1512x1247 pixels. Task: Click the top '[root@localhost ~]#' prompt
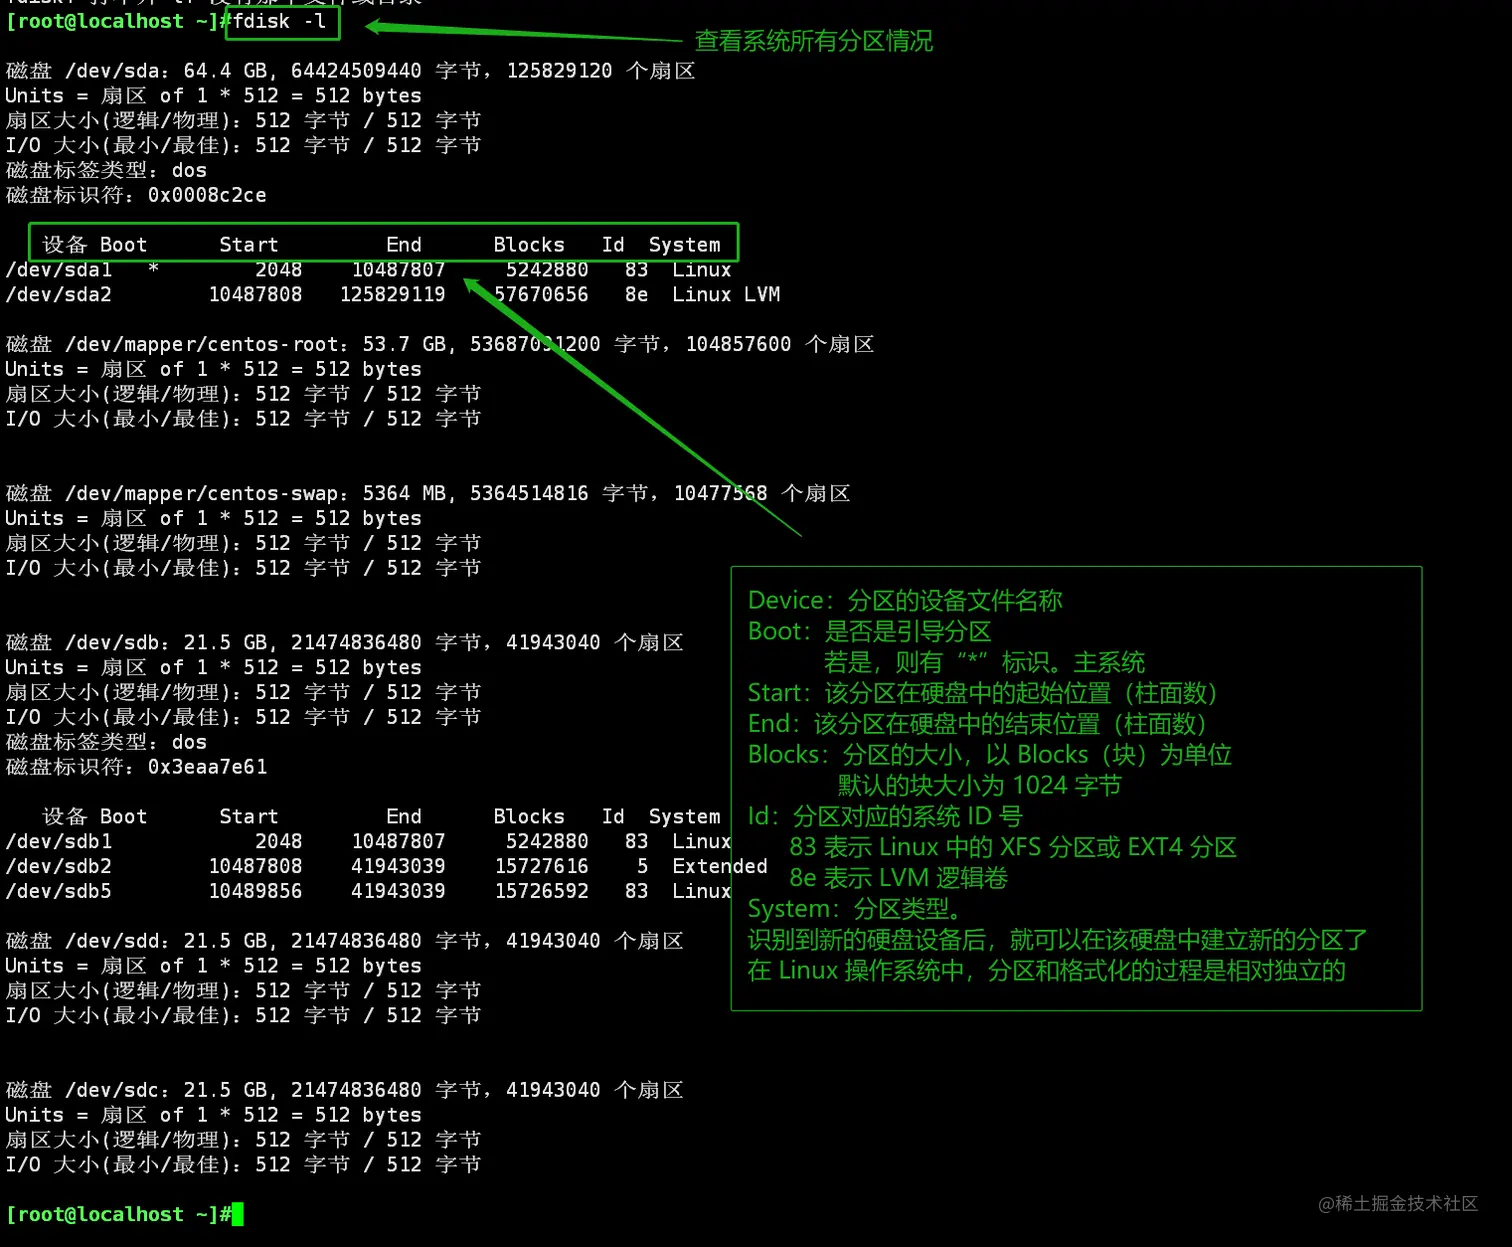pyautogui.click(x=118, y=21)
